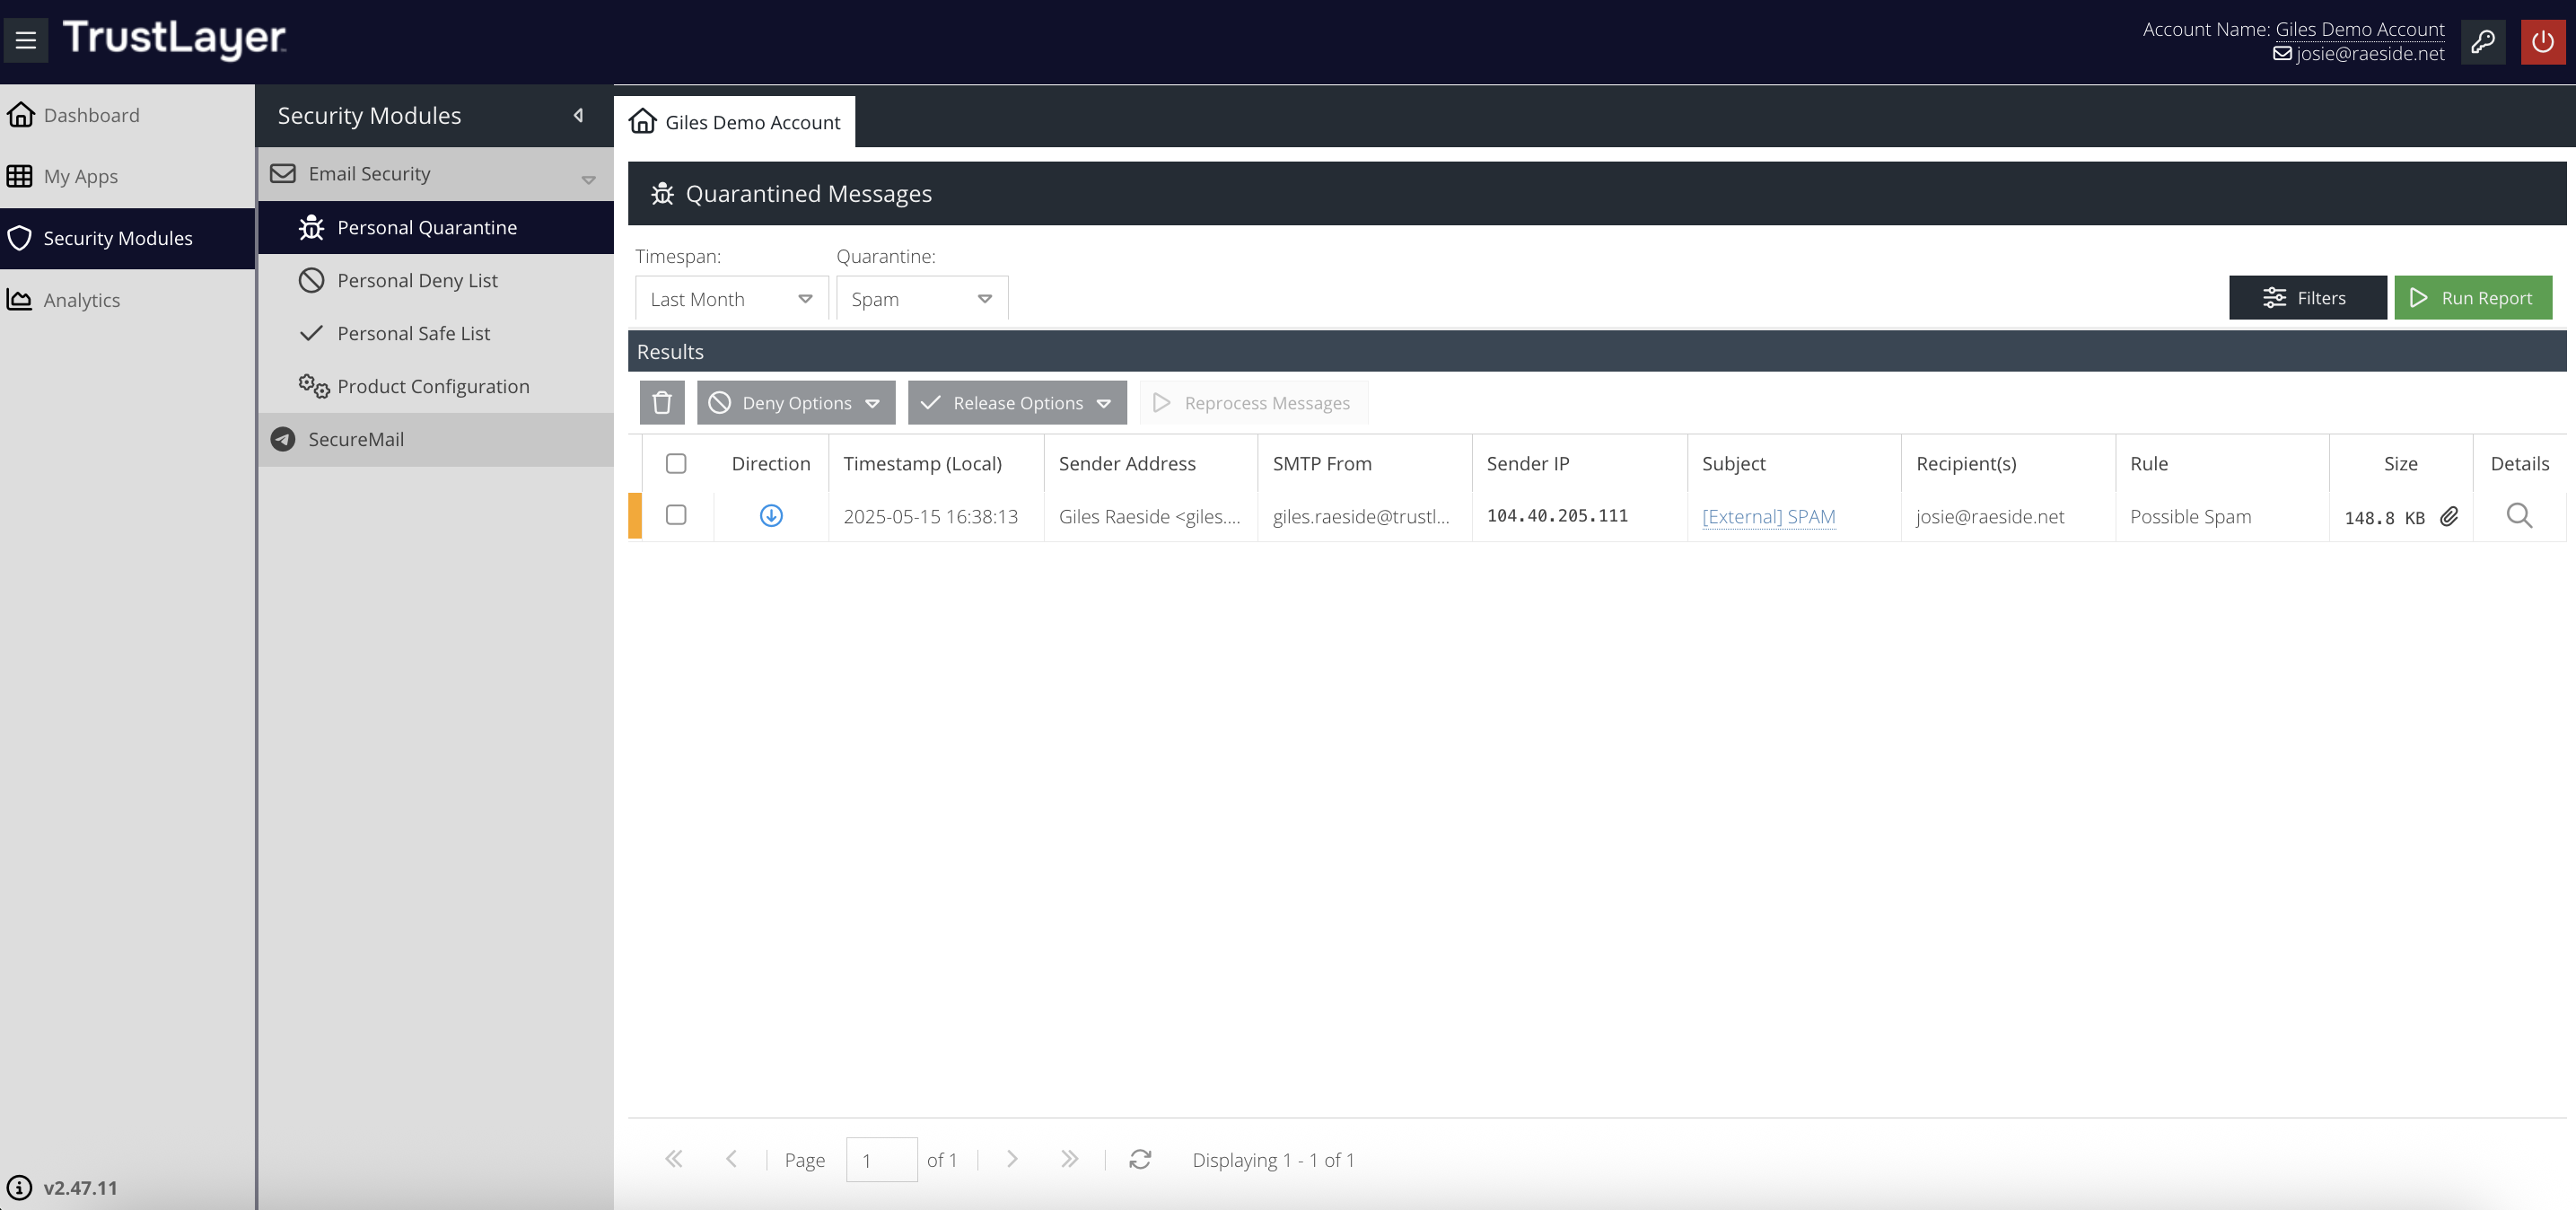This screenshot has height=1210, width=2576.
Task: Go to last page icon
Action: click(1070, 1159)
